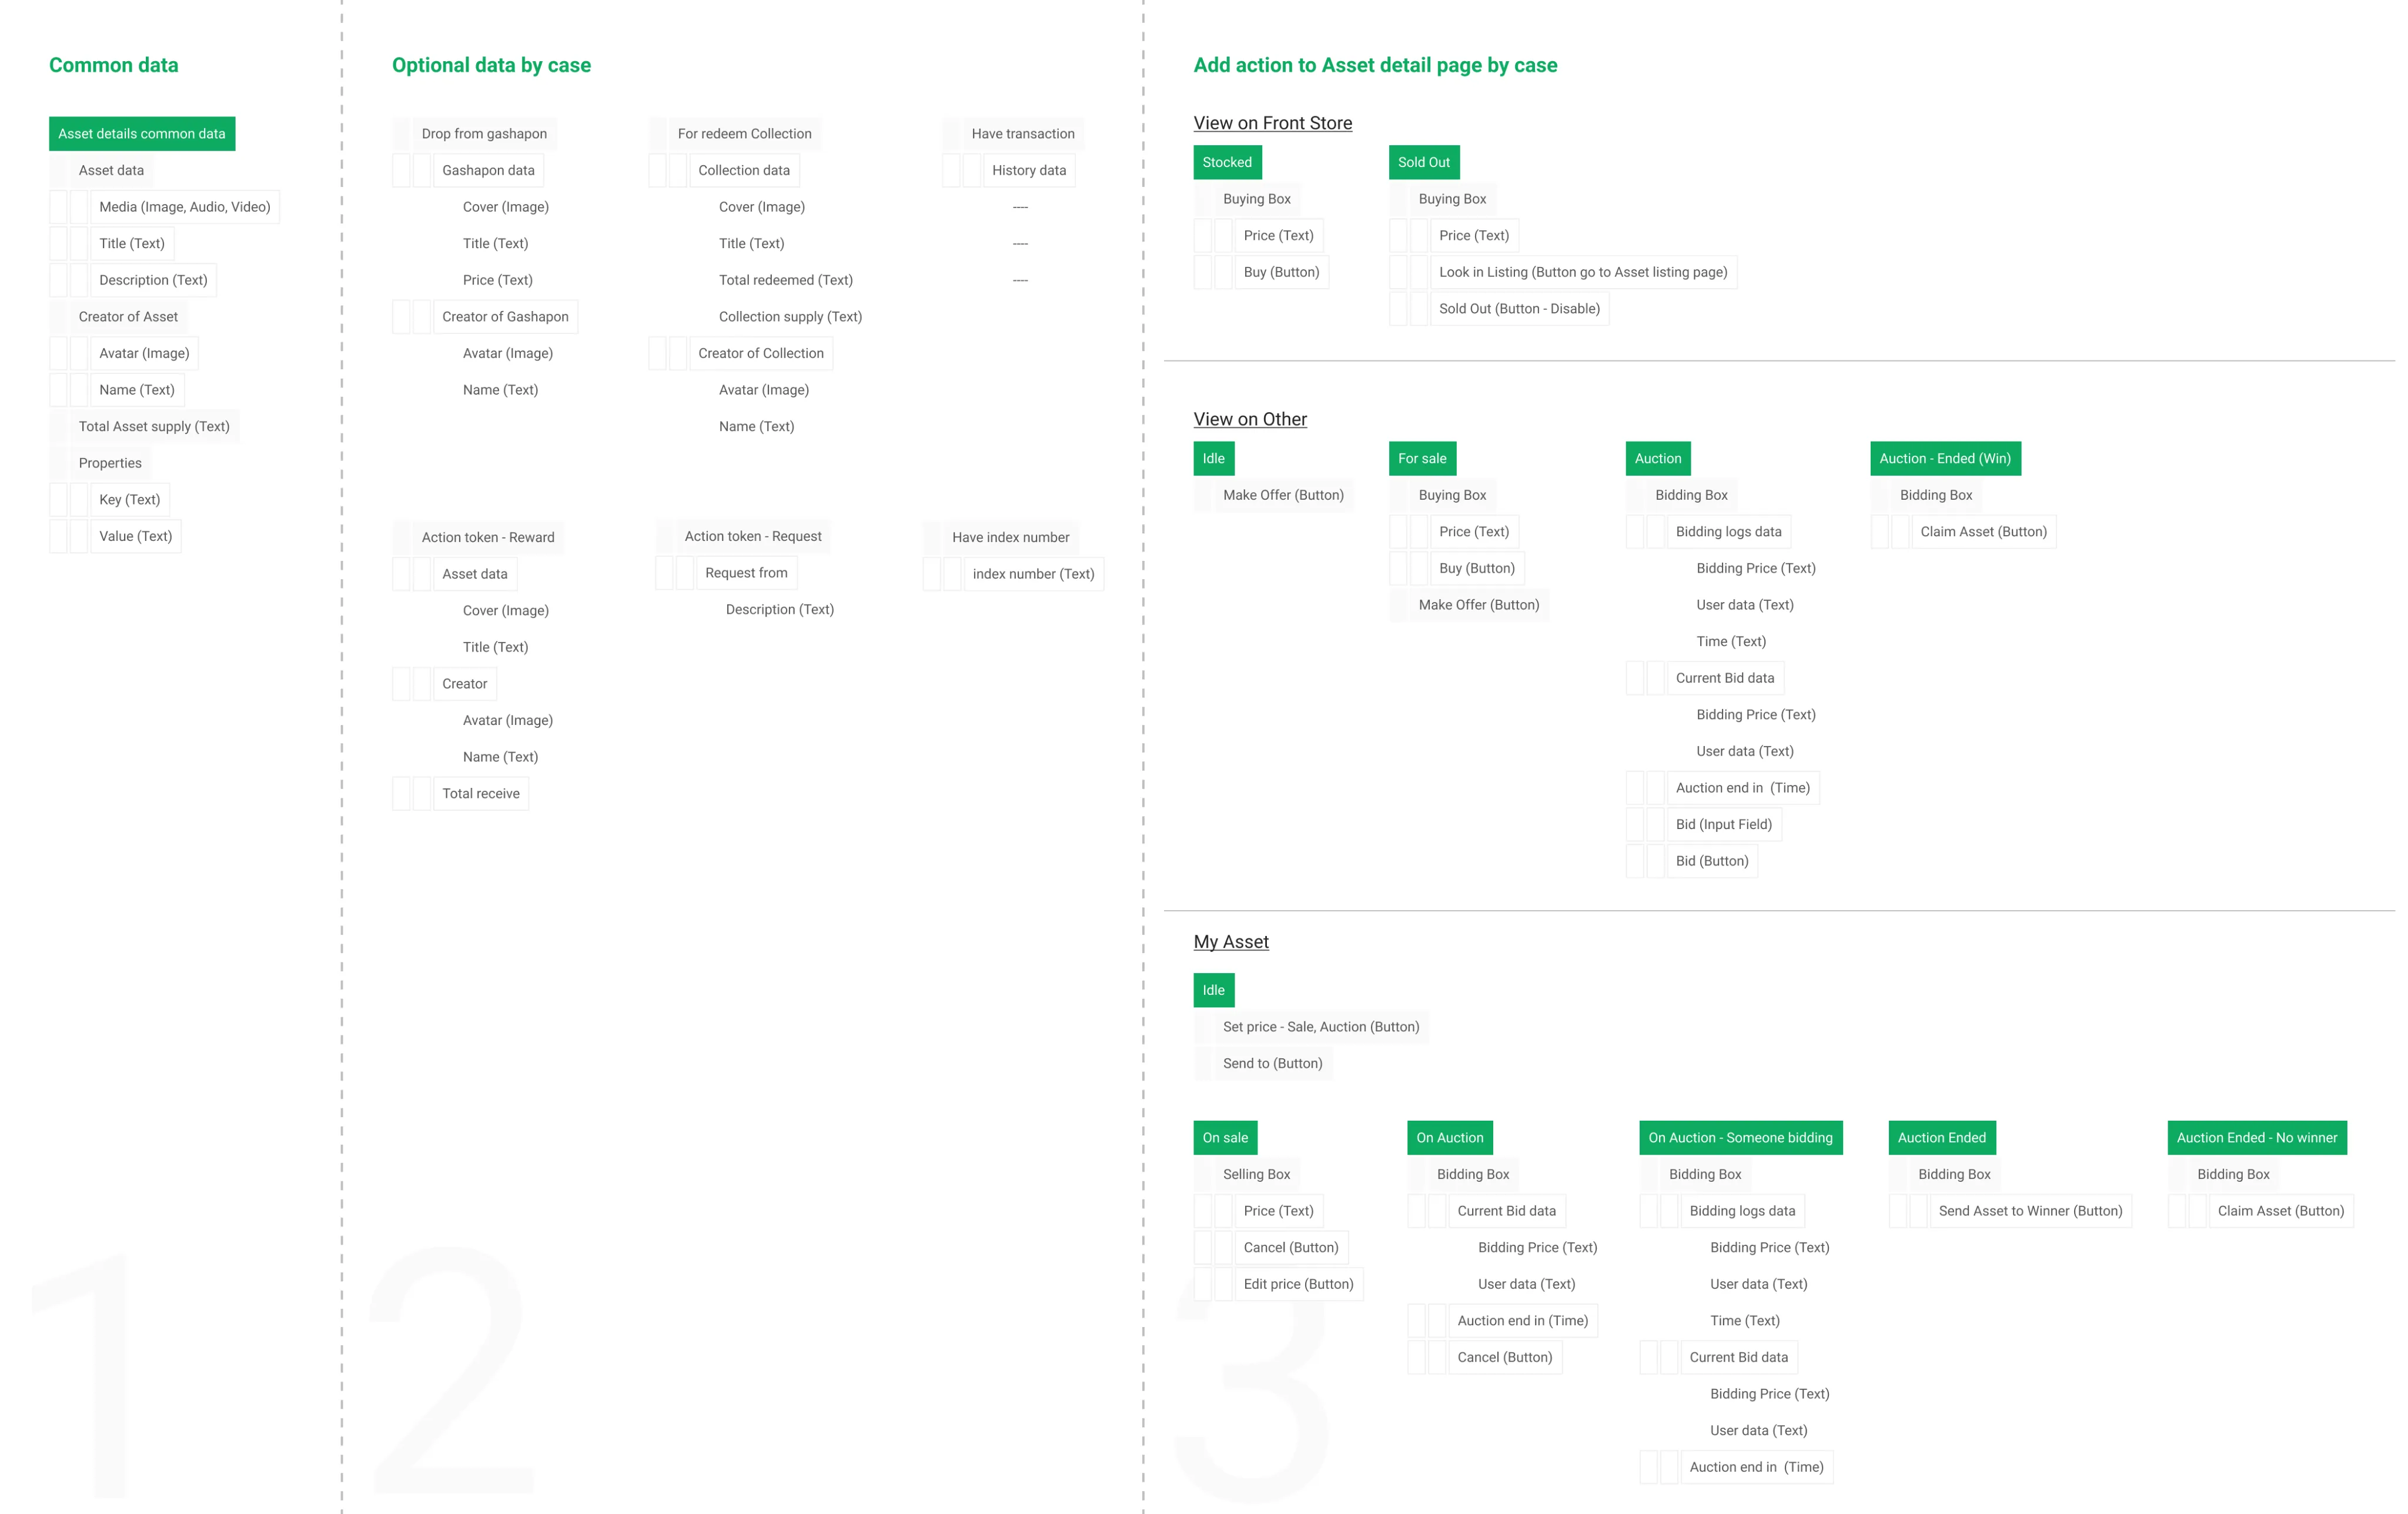Select the 'Drop from gashapon' node
This screenshot has height=1514, width=2408.
click(x=483, y=134)
